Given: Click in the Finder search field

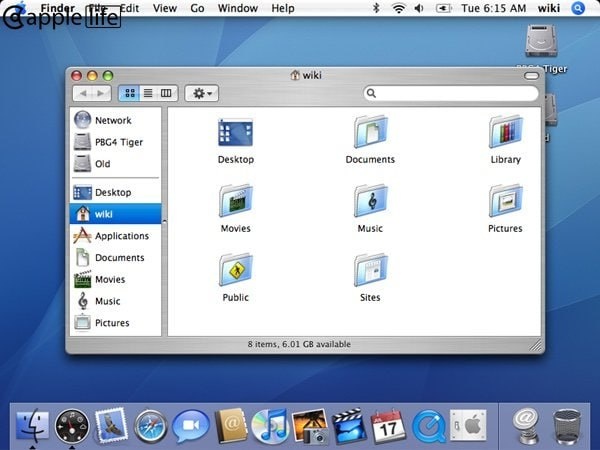Looking at the screenshot, I should point(451,93).
